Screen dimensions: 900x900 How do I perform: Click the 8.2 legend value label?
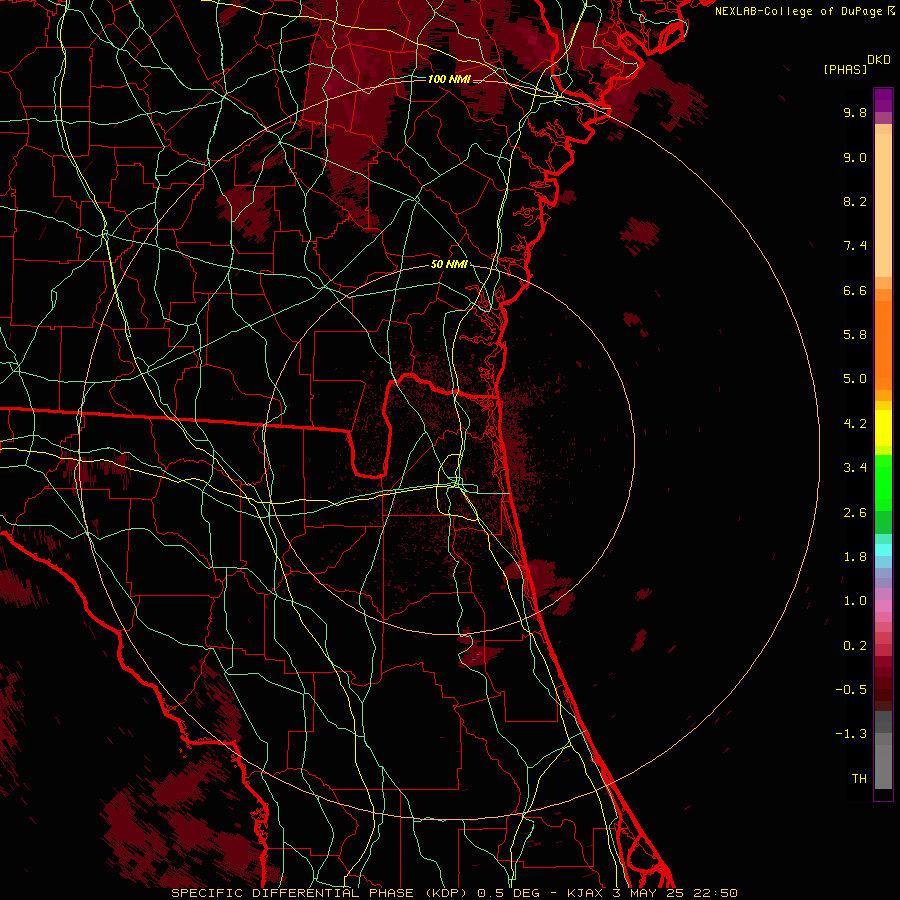click(855, 201)
